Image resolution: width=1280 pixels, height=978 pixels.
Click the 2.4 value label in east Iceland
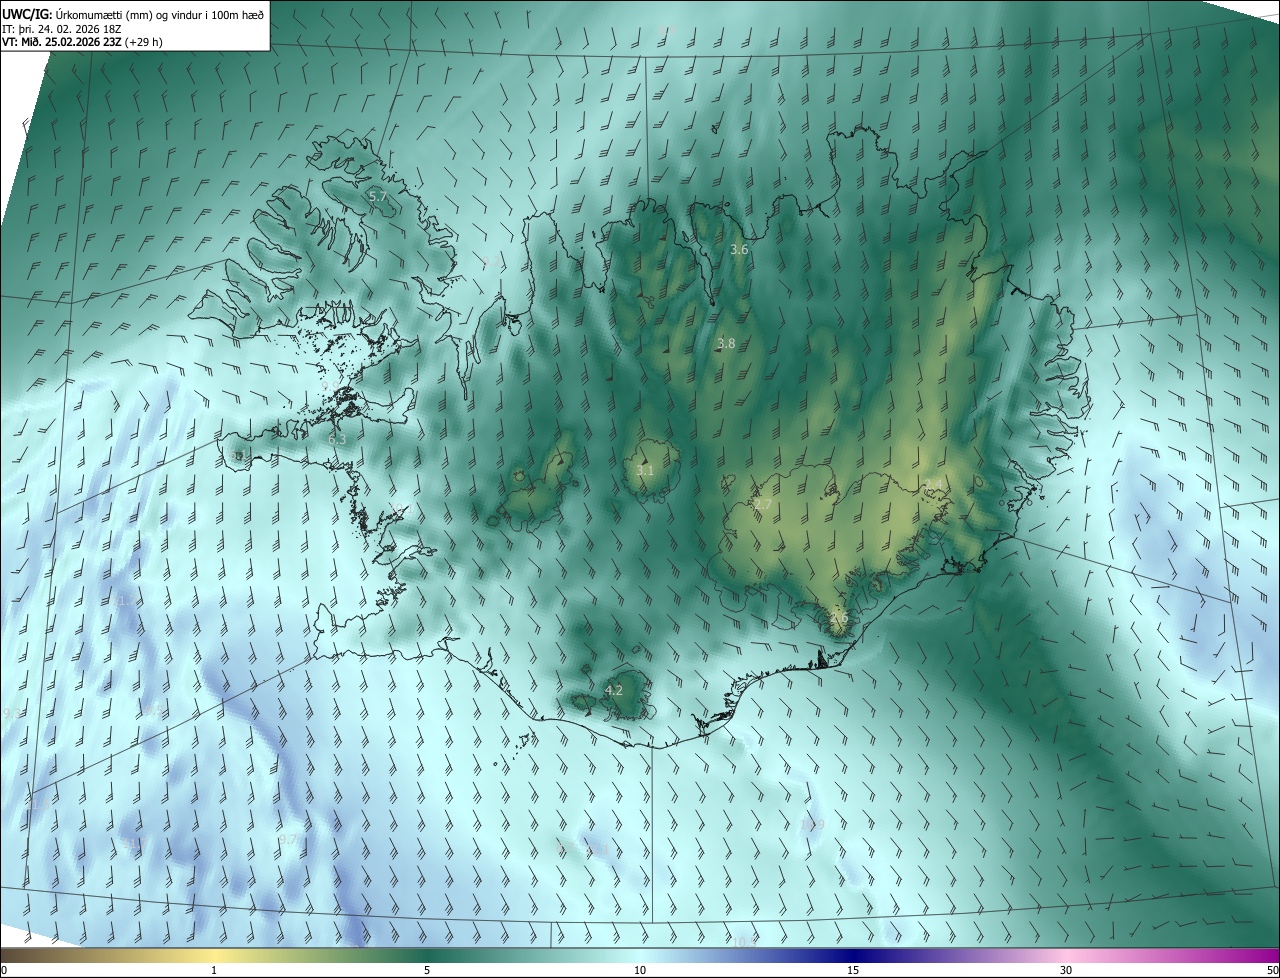933,485
